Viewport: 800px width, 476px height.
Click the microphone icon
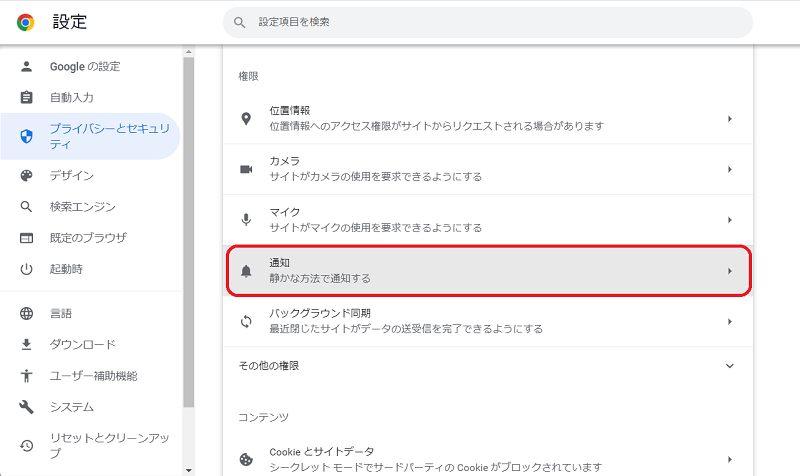point(246,220)
